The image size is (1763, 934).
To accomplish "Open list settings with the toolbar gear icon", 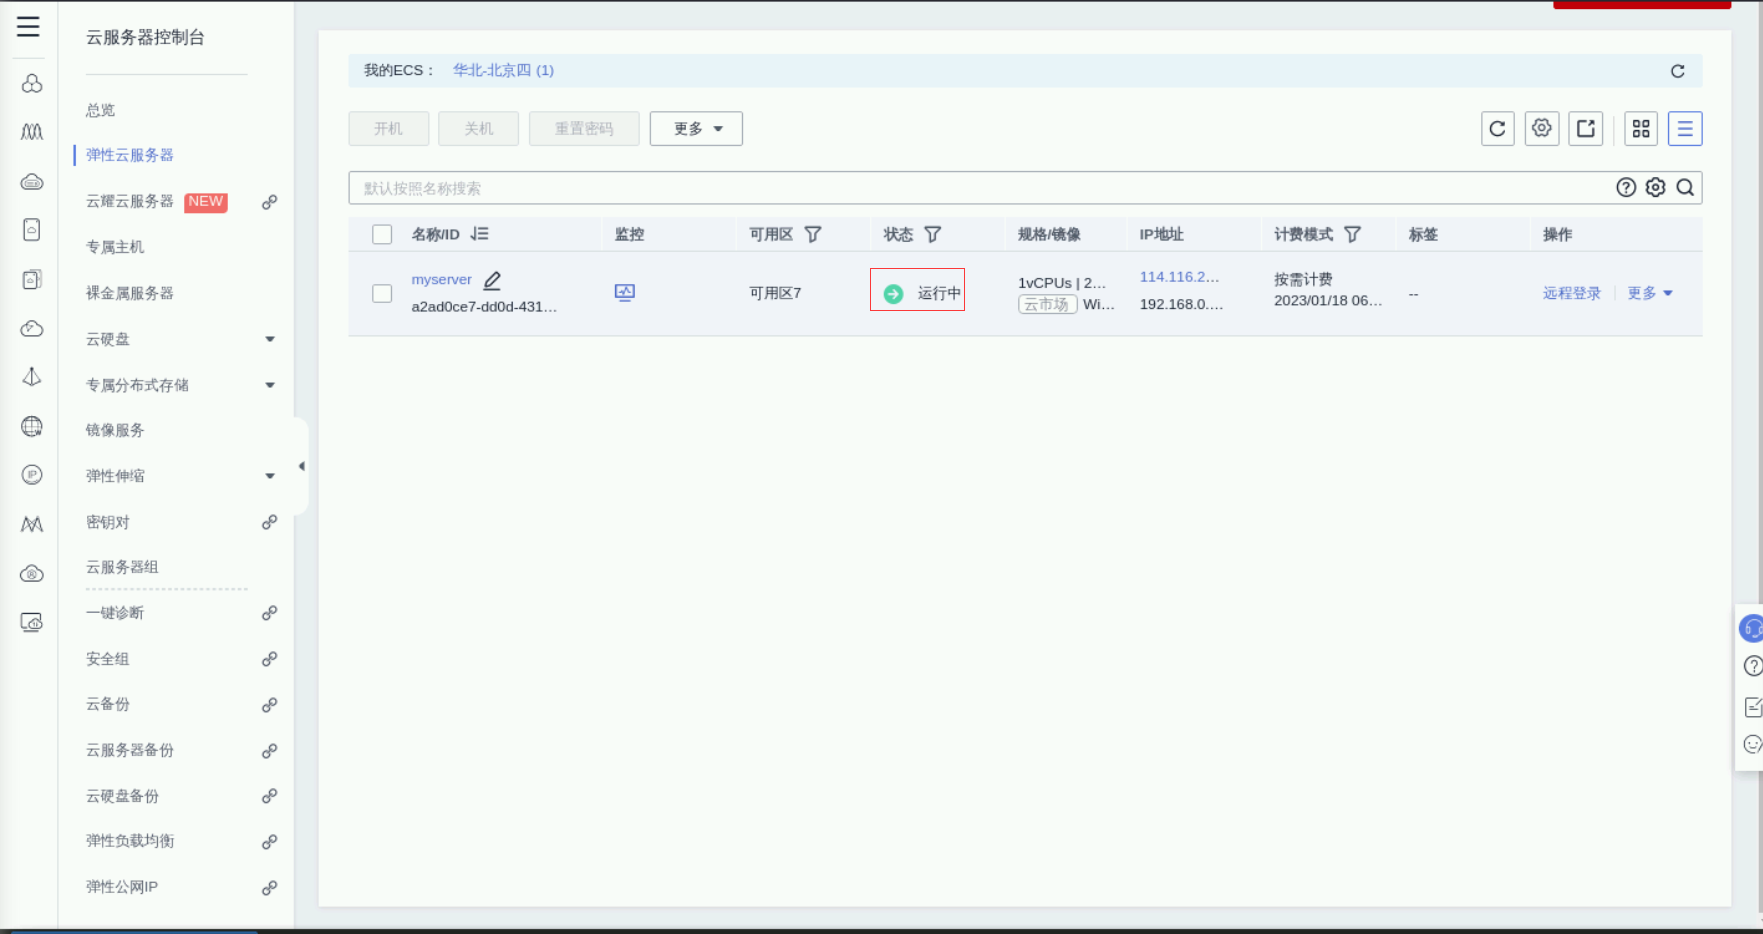I will (1542, 129).
